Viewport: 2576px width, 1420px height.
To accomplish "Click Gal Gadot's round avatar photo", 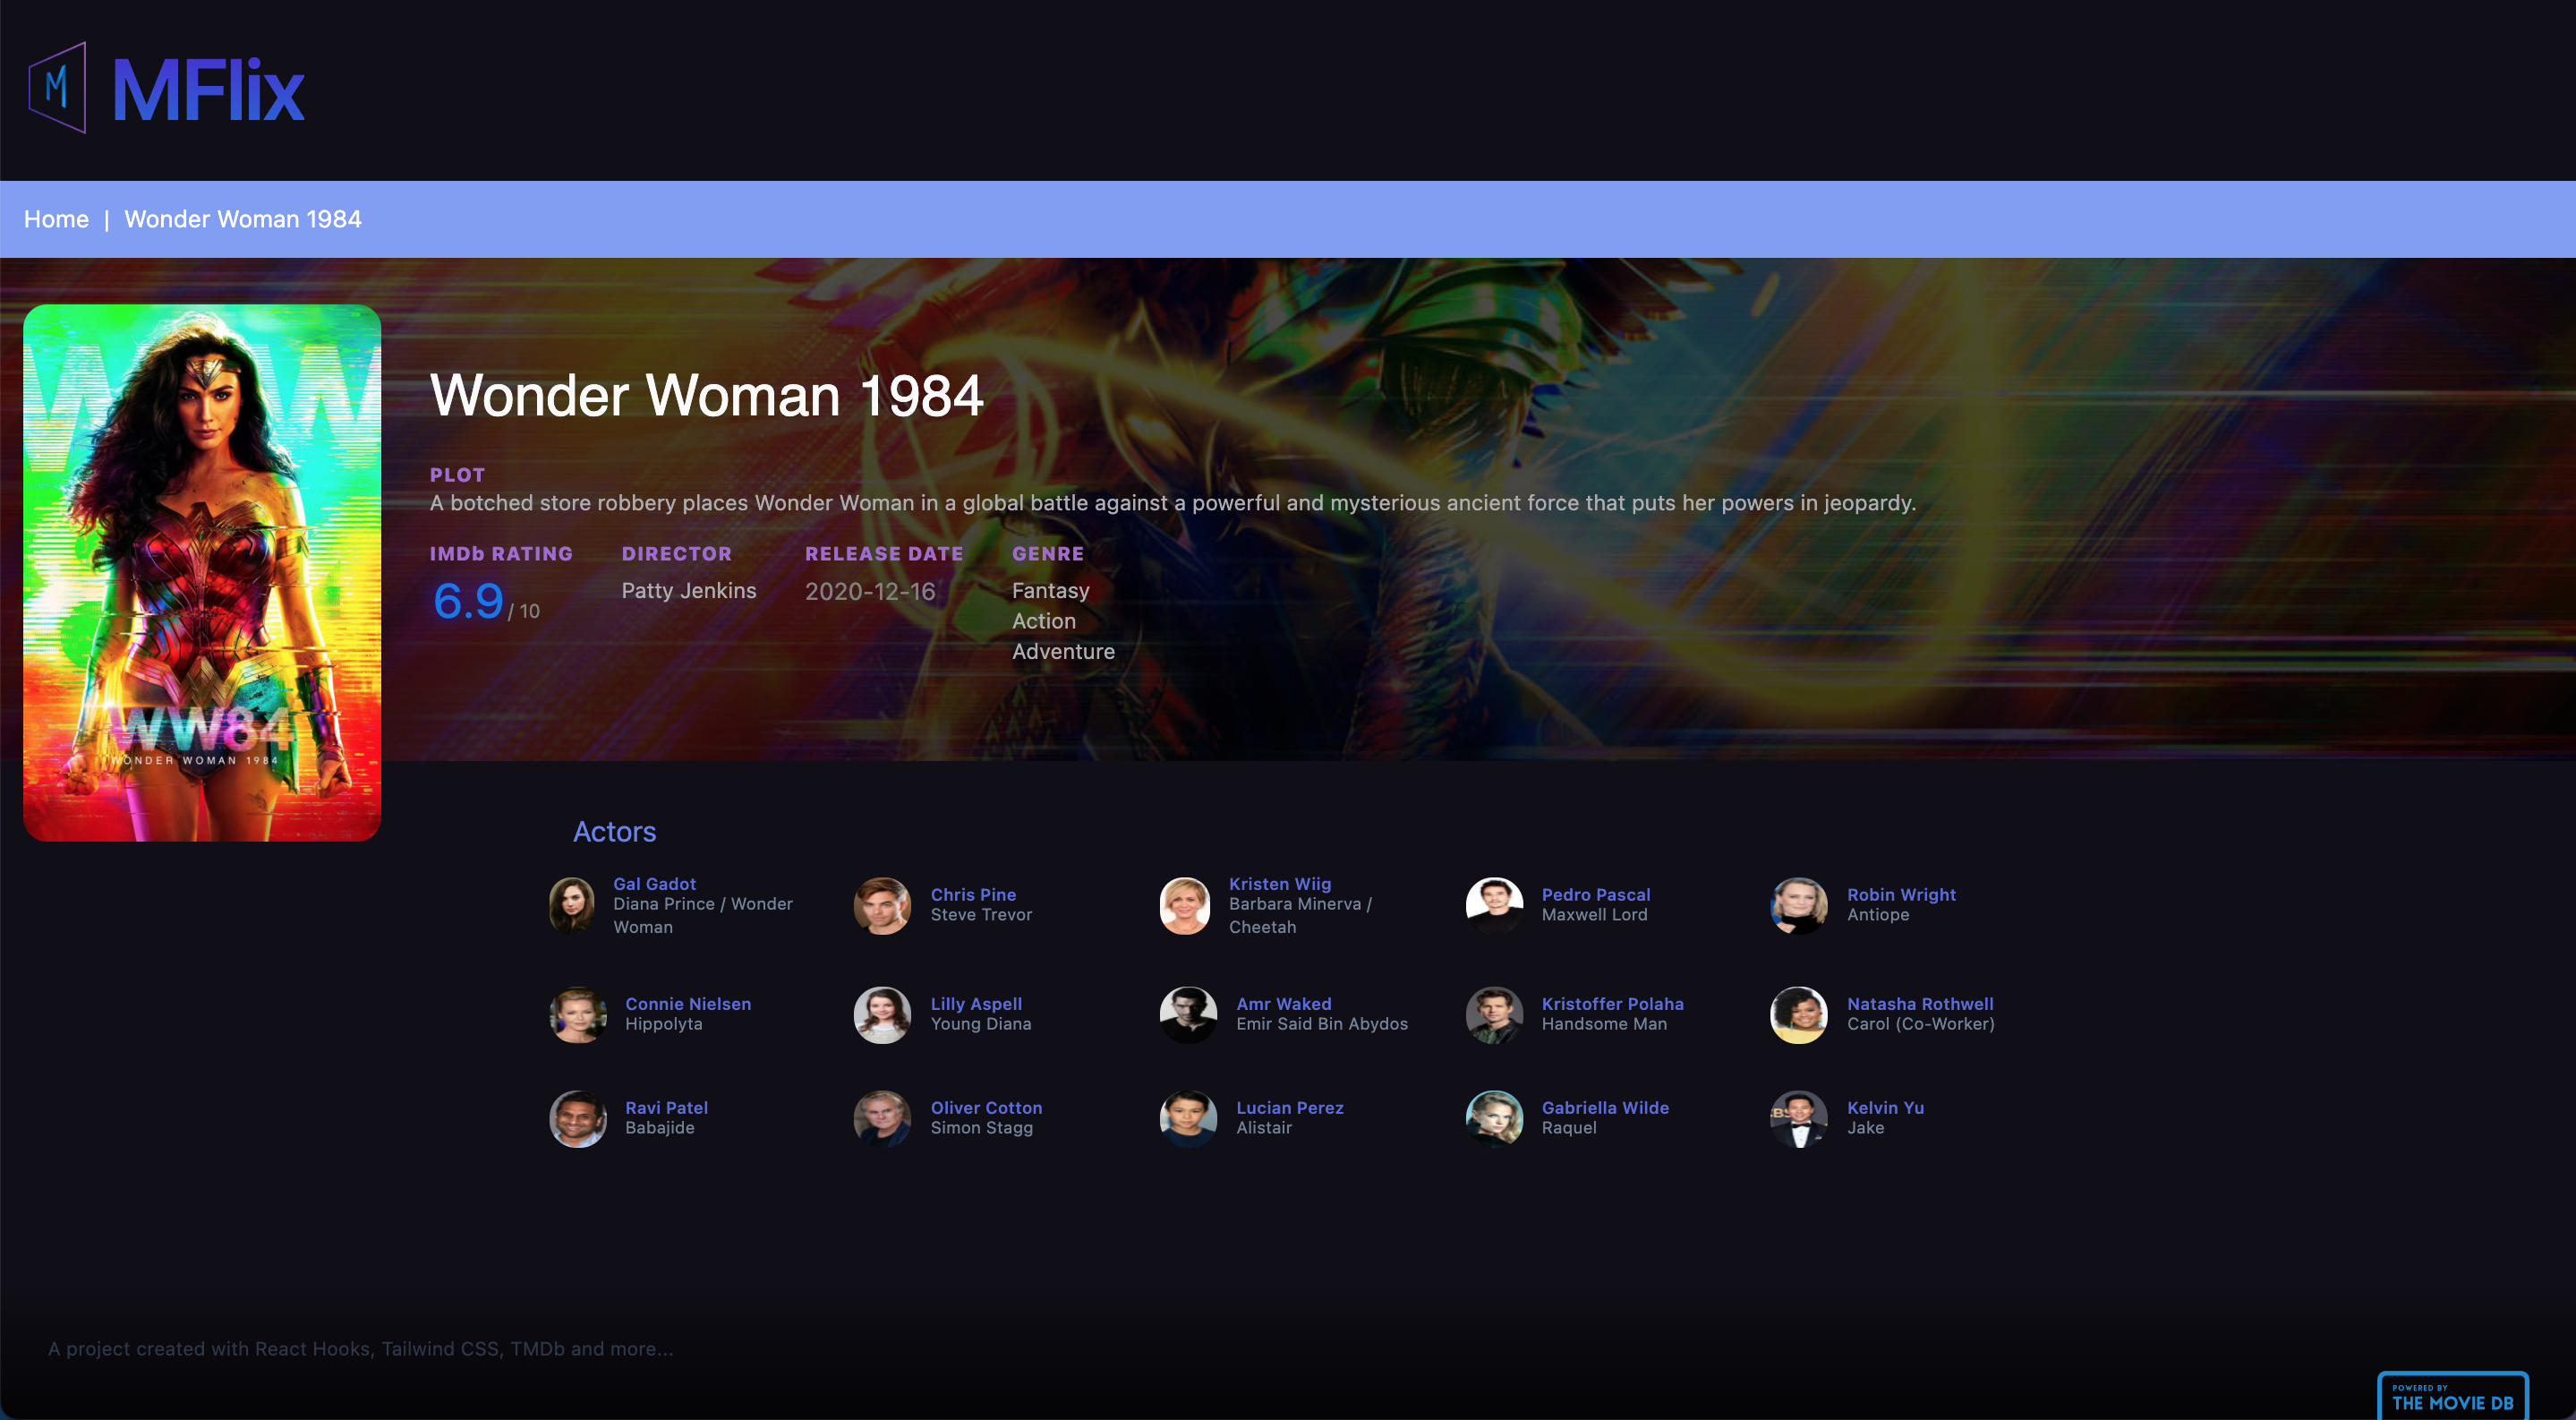I will [x=573, y=905].
